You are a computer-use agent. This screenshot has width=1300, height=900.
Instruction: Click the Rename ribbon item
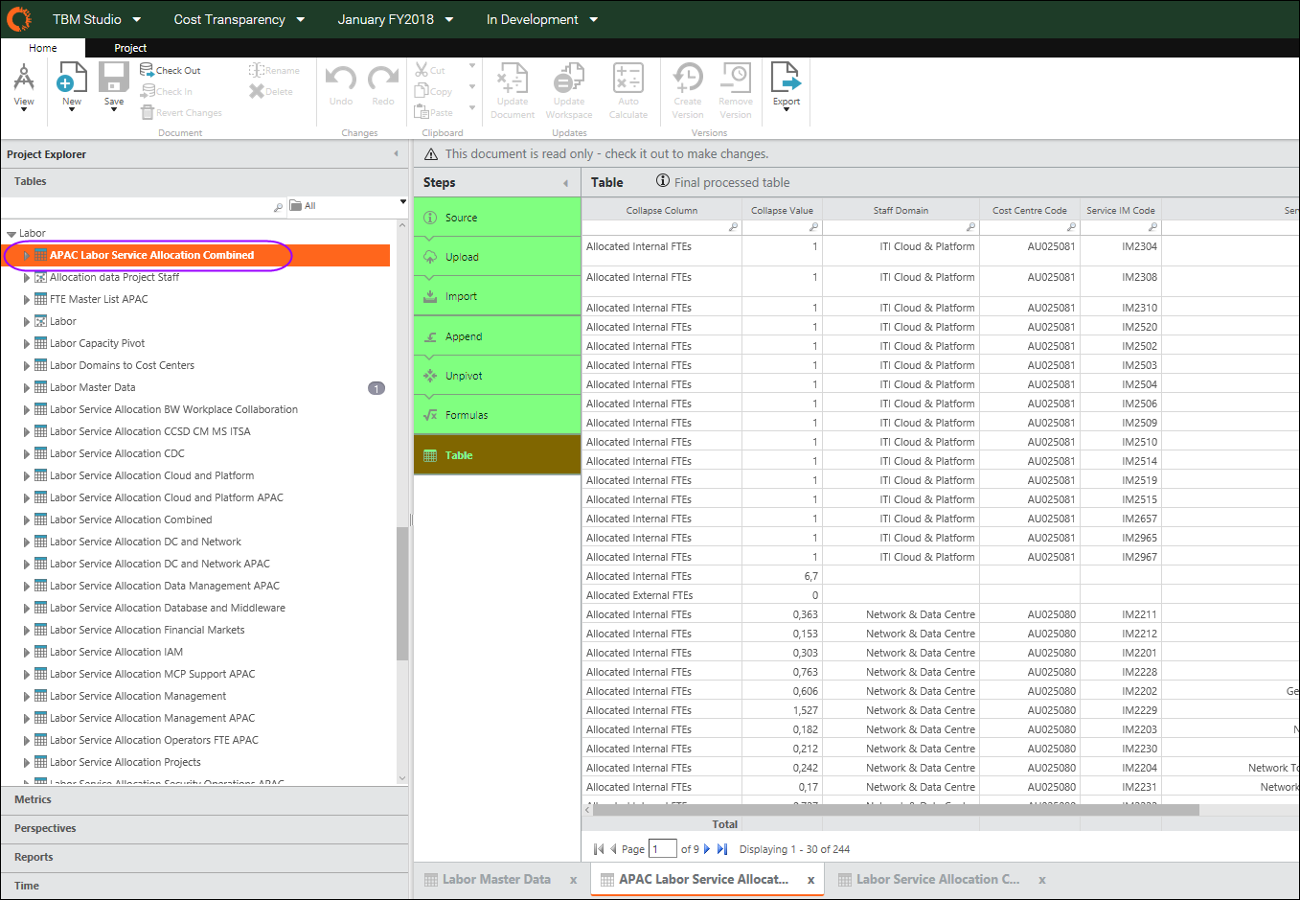[274, 70]
